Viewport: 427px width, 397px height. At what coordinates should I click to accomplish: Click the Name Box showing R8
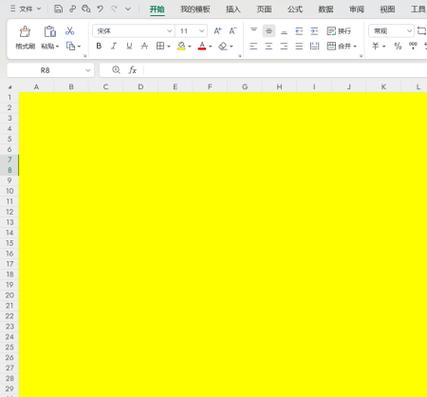(x=45, y=70)
